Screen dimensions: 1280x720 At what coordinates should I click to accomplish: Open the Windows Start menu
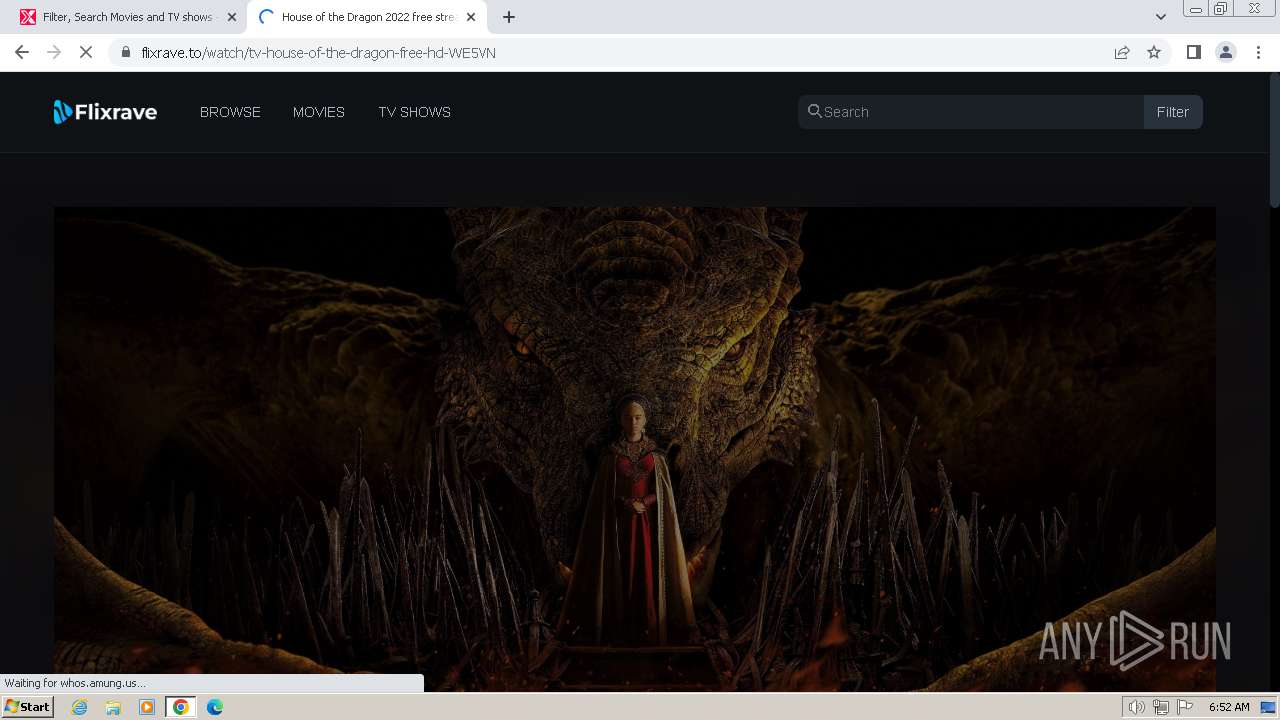(28, 707)
